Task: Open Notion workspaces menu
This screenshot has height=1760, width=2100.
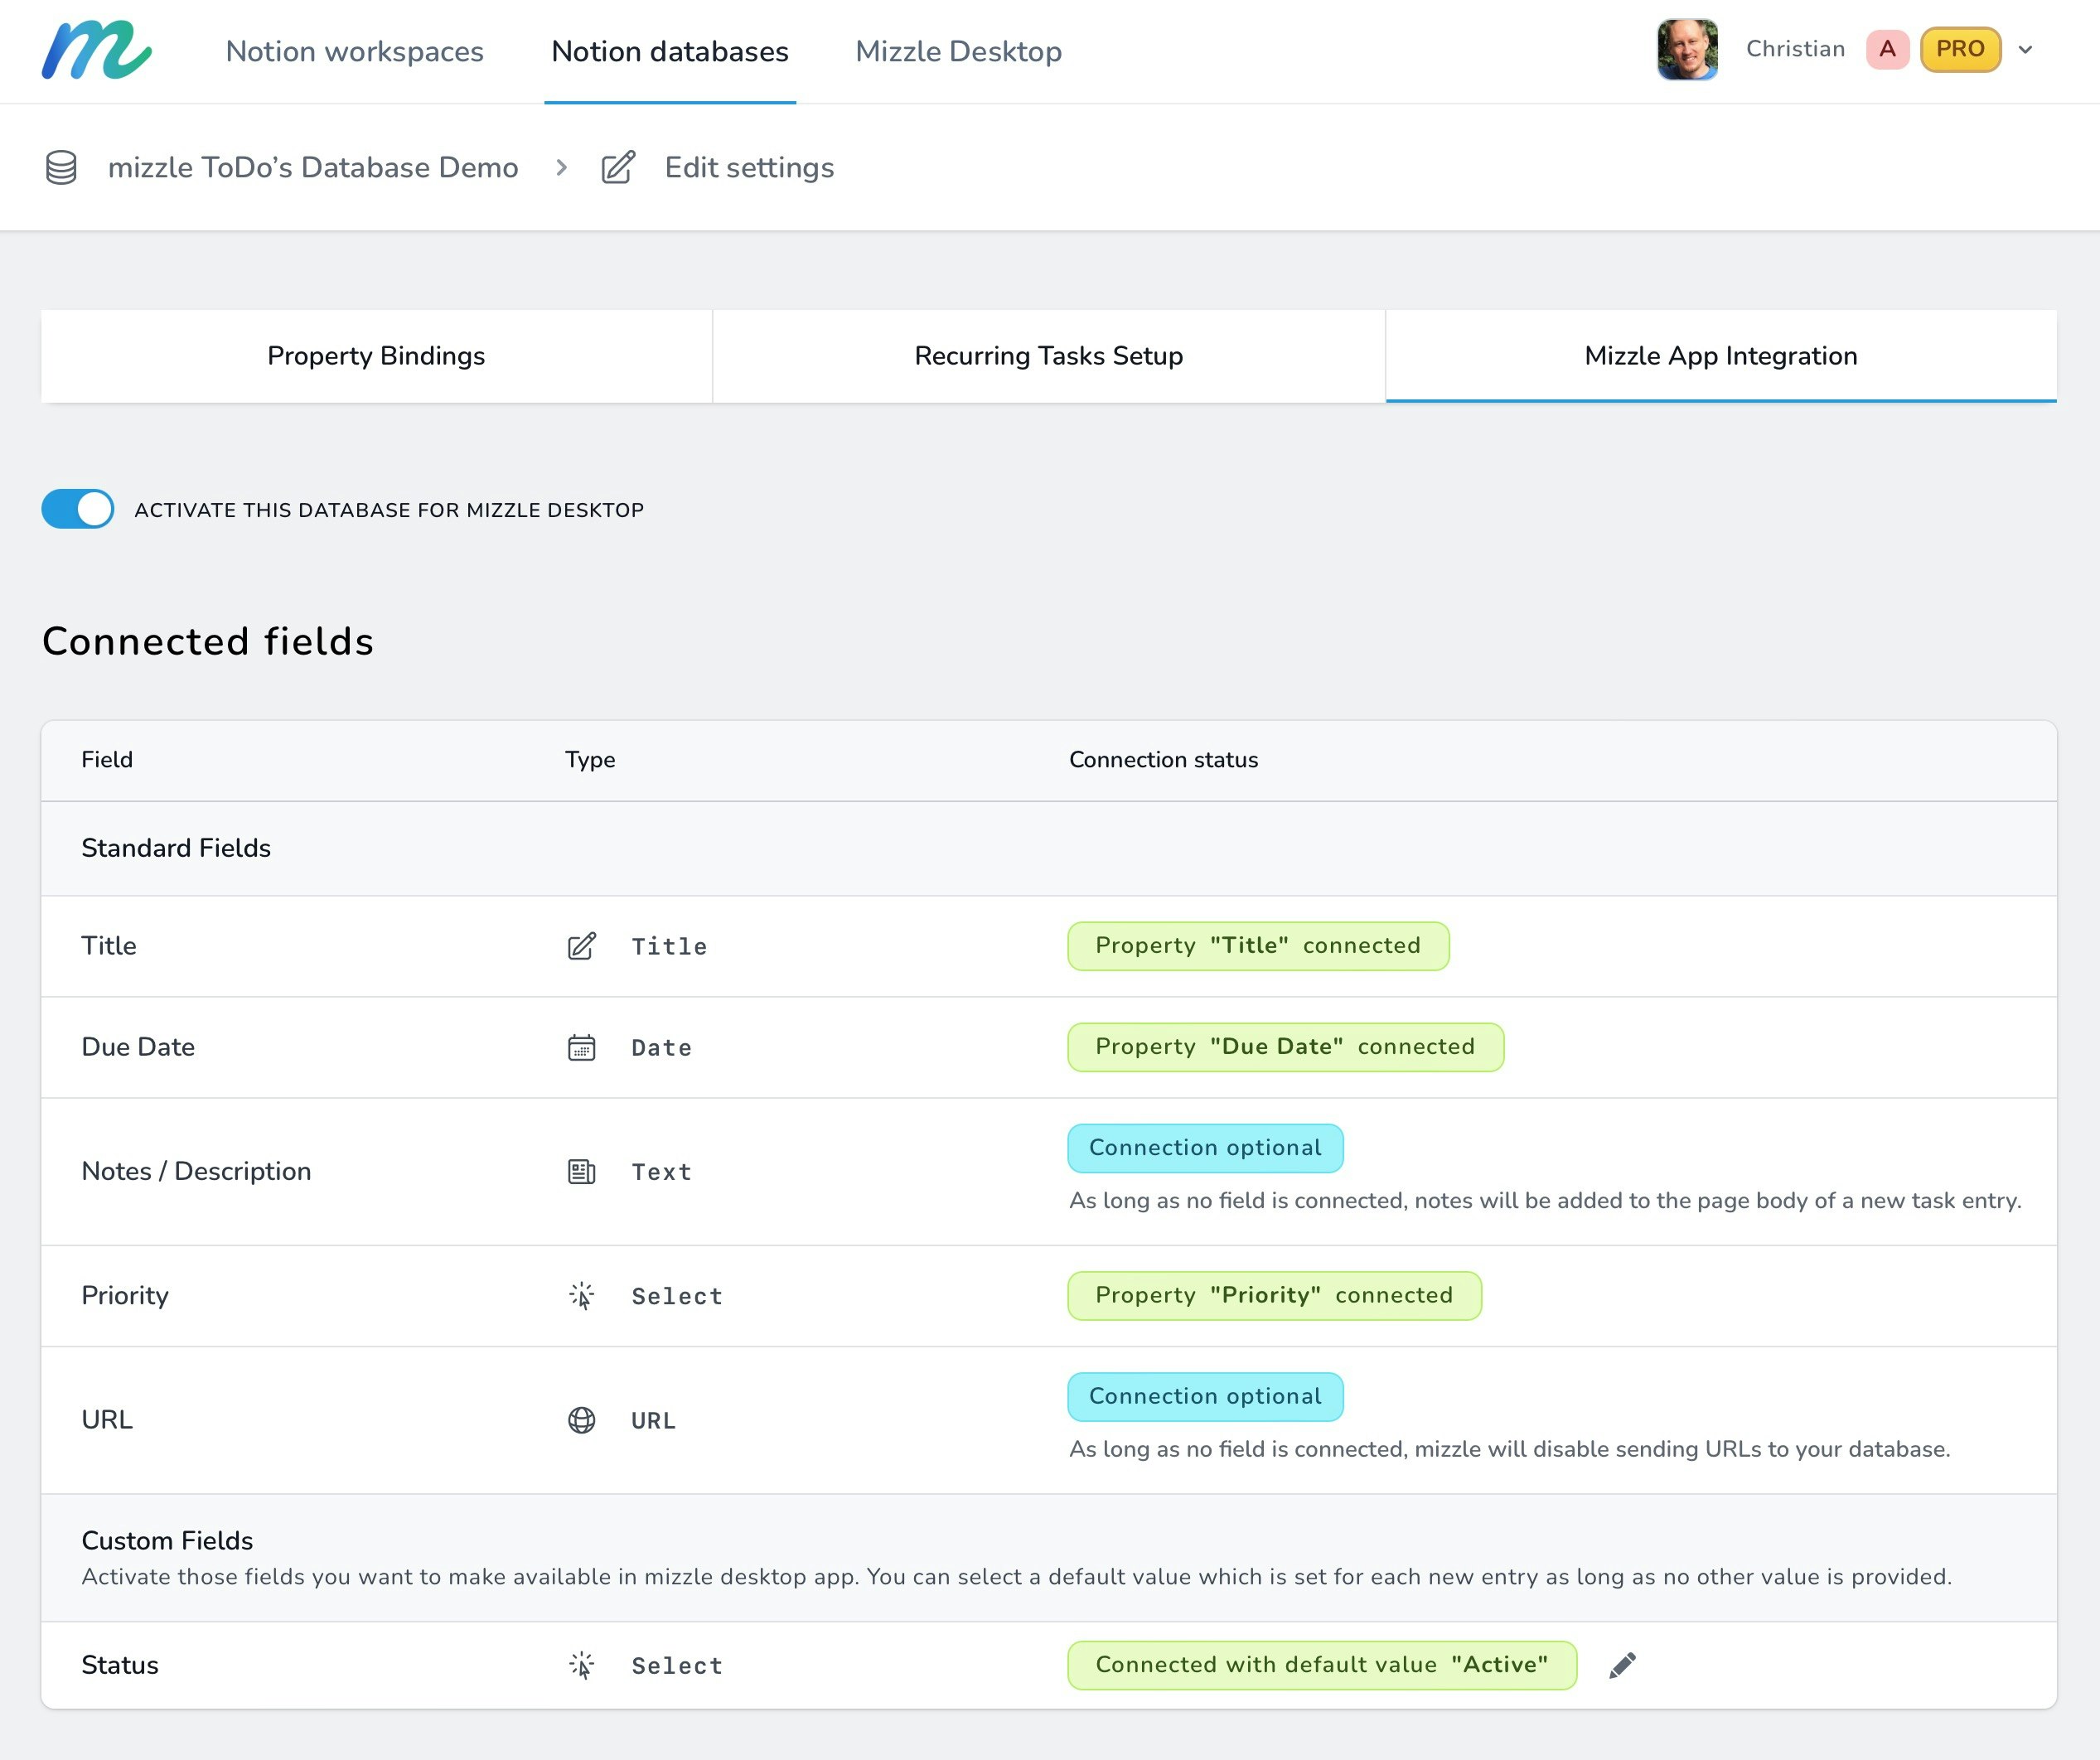Action: [x=355, y=51]
